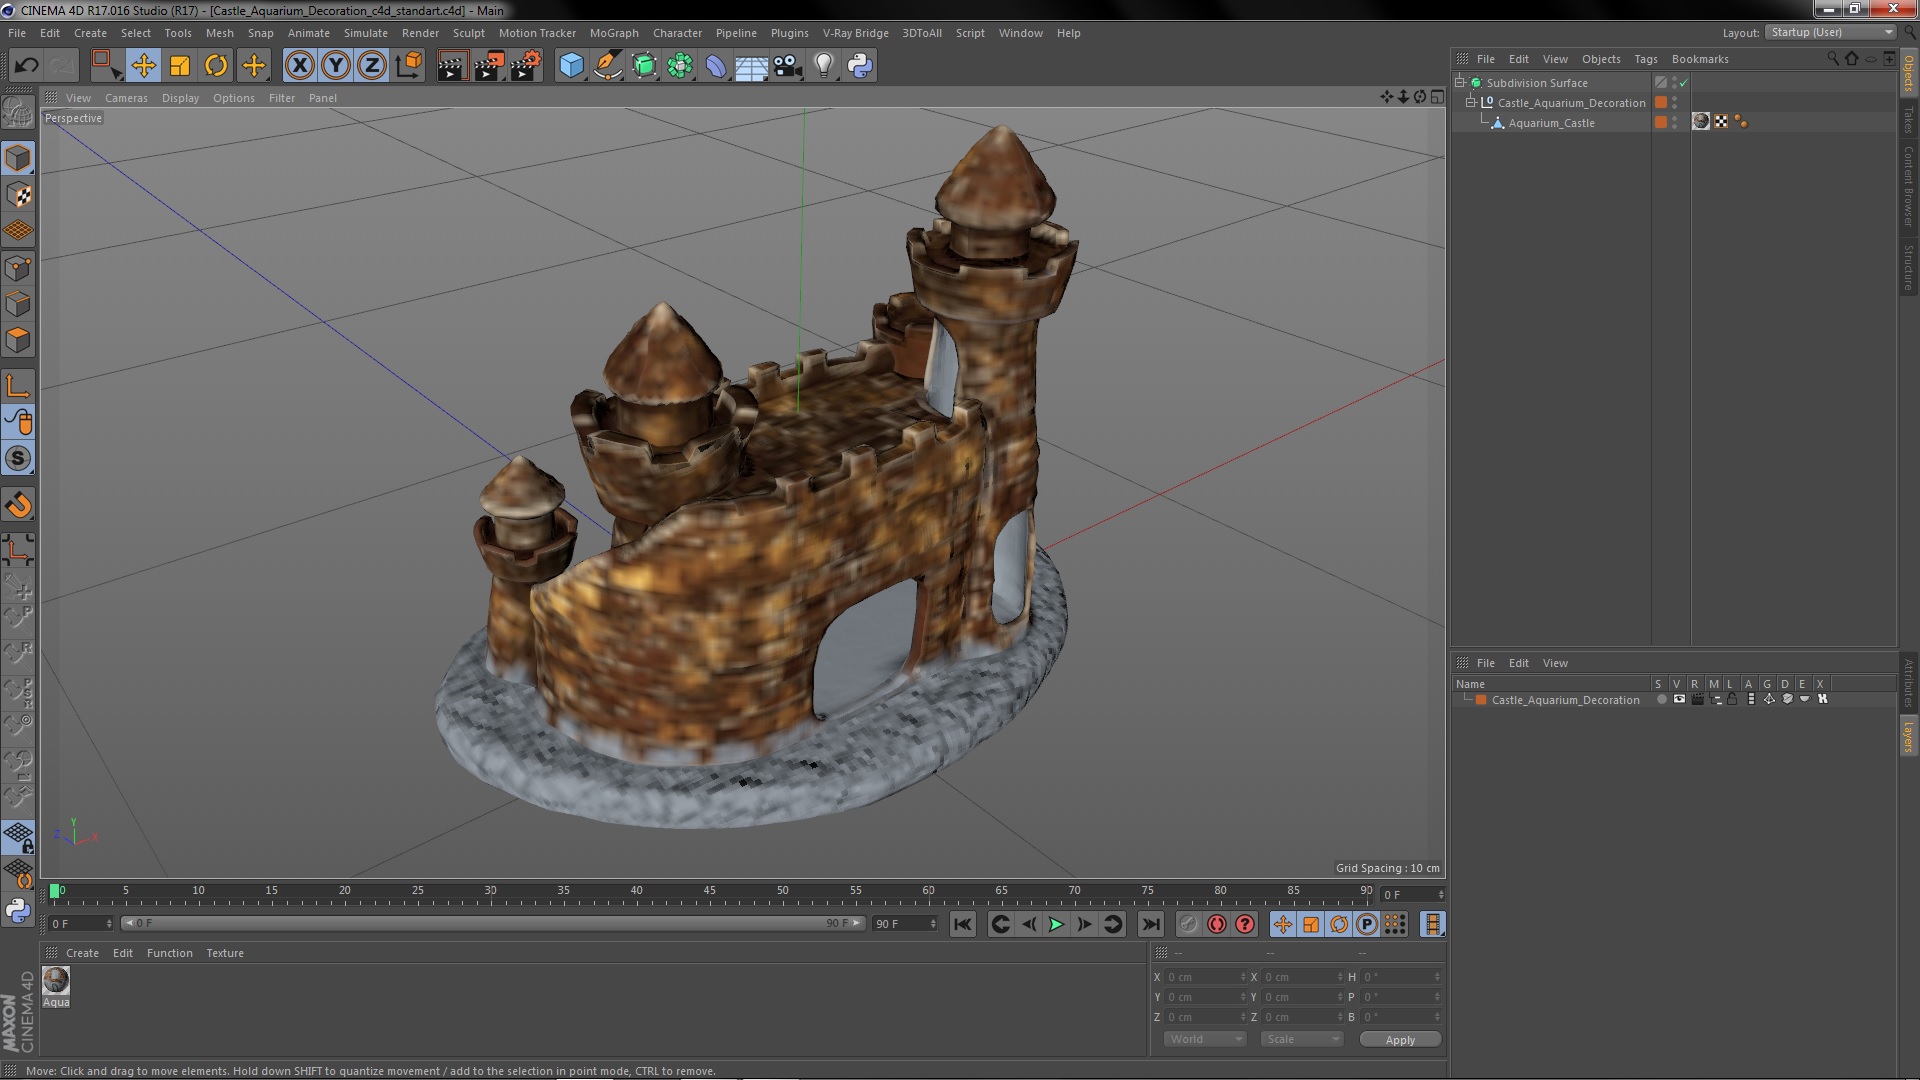The height and width of the screenshot is (1080, 1920).
Task: Step the timeline 0 F field arrows
Action: click(x=109, y=923)
